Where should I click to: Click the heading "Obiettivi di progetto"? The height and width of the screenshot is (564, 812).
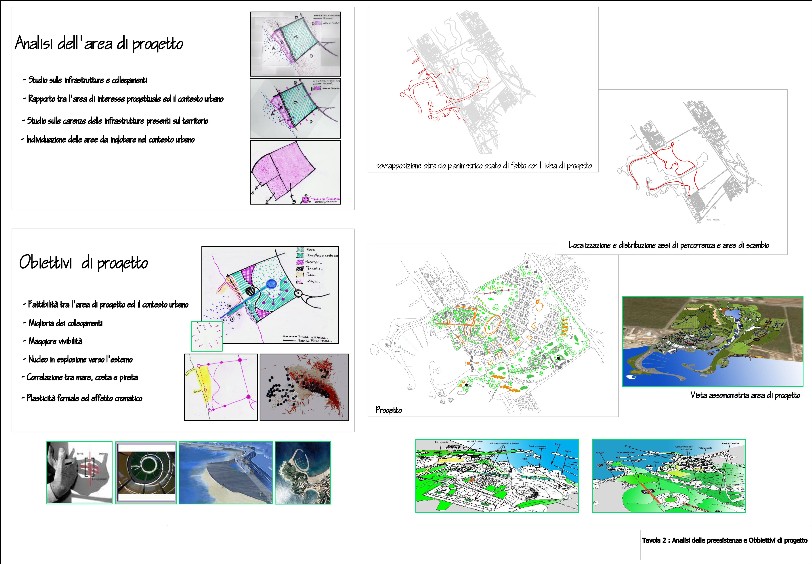[x=83, y=263]
